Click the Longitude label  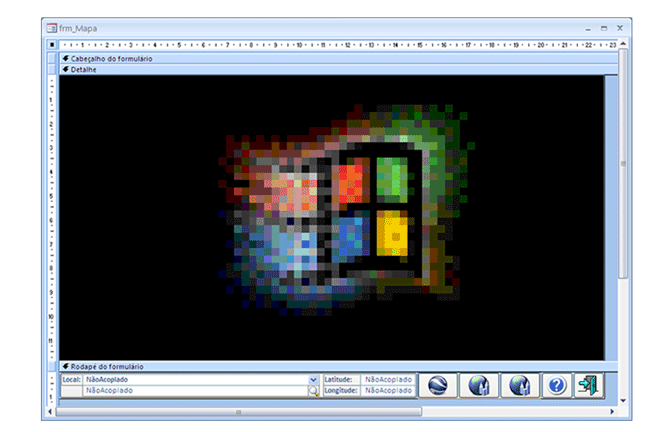[x=341, y=391]
